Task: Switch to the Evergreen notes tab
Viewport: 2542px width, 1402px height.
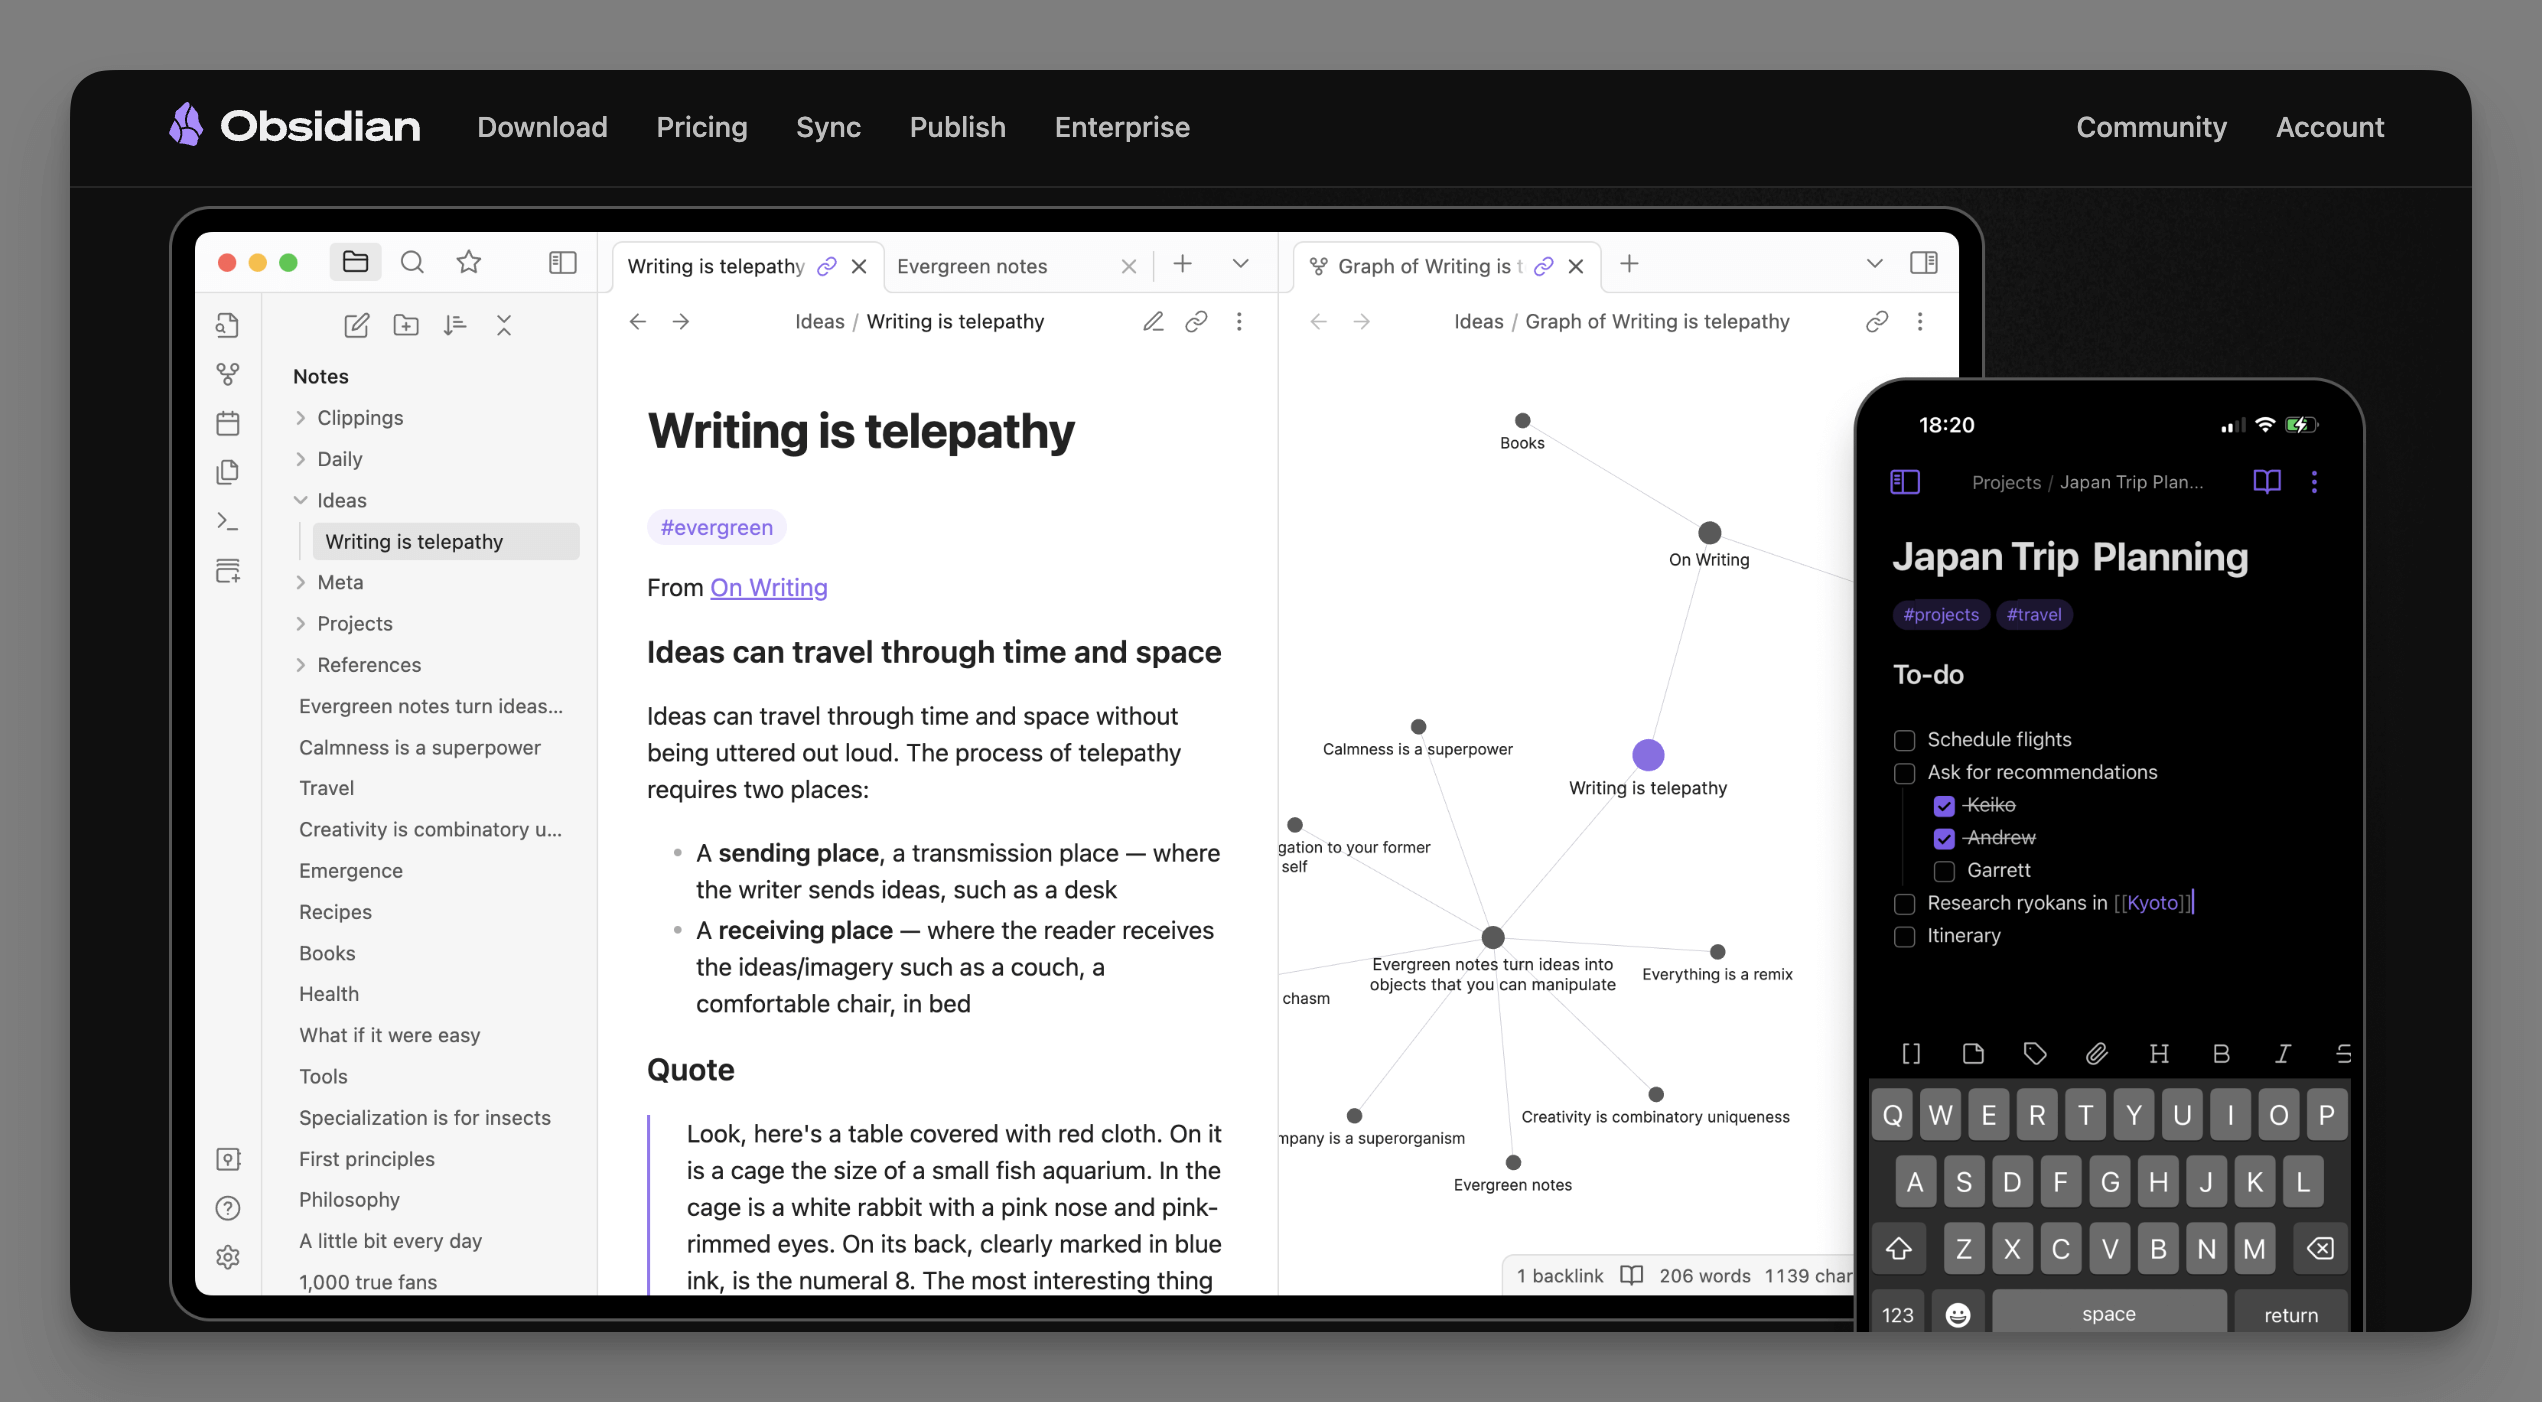Action: click(972, 266)
